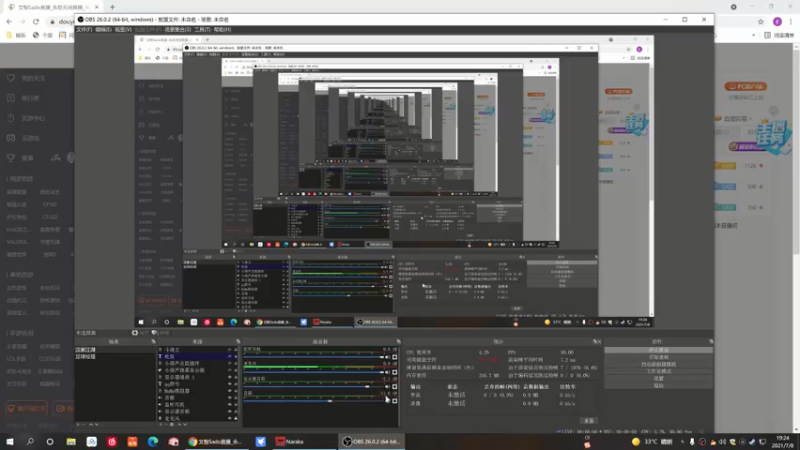Click the 监听耳机 volume slider

(313, 357)
